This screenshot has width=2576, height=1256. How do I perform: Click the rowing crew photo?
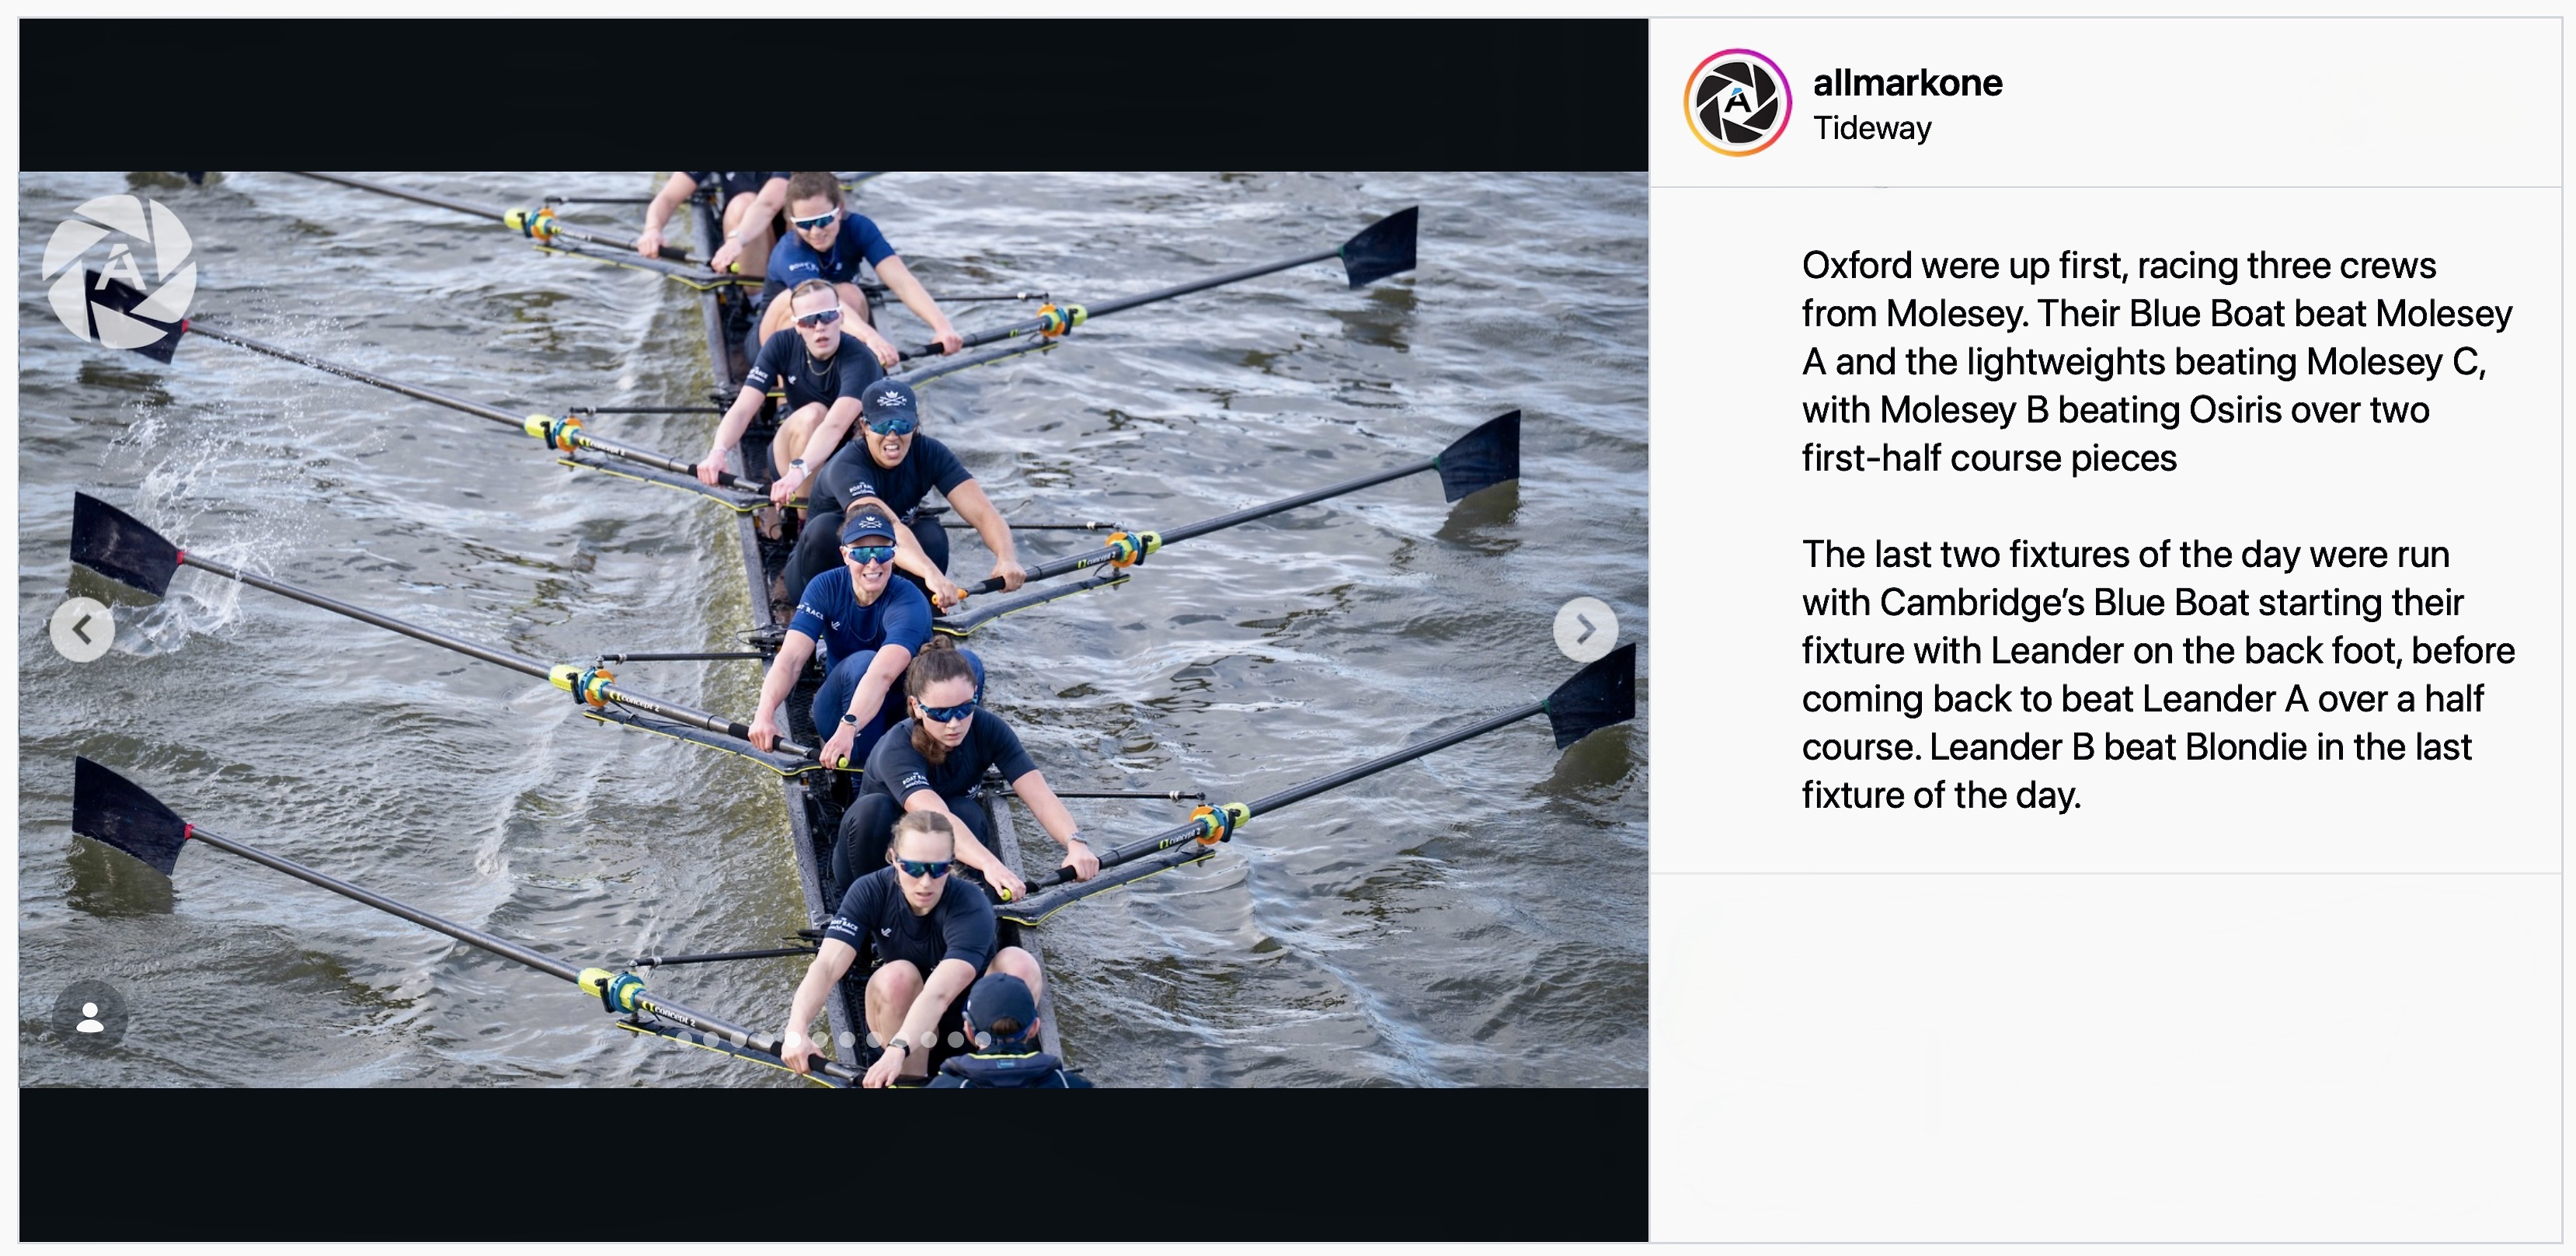[x=833, y=629]
